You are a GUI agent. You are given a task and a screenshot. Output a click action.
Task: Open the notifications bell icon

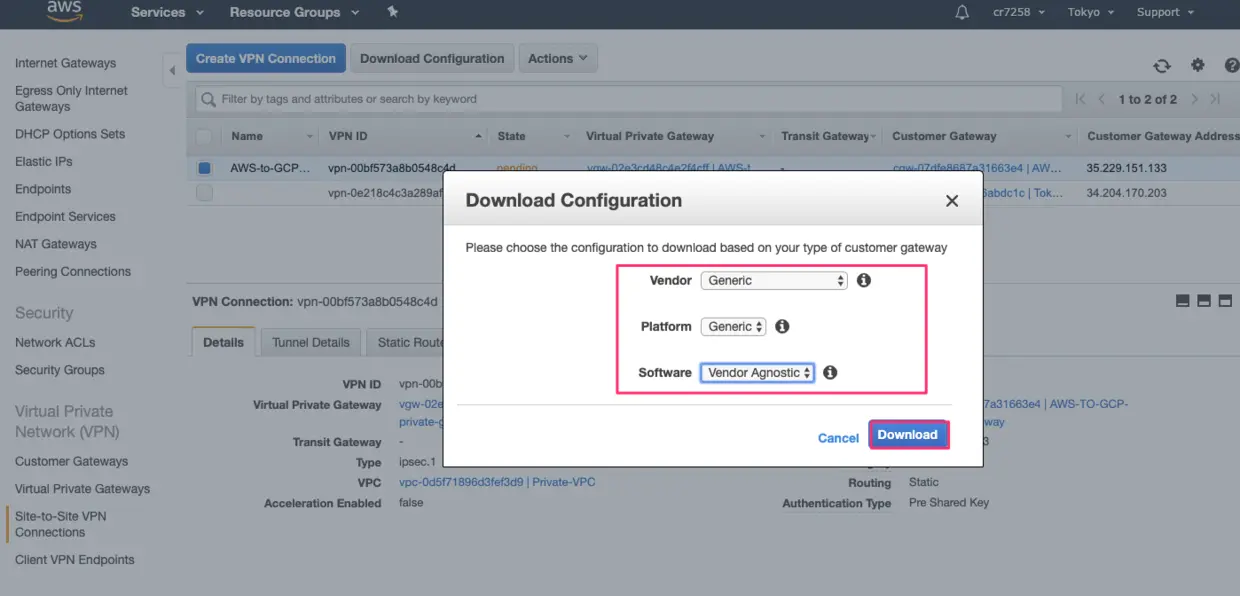[x=962, y=12]
